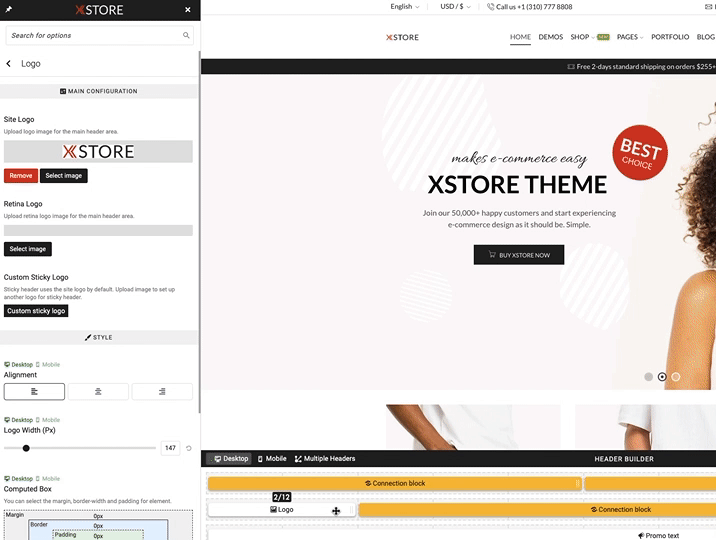Go to the third slider dot
The height and width of the screenshot is (540, 716).
[x=676, y=377]
